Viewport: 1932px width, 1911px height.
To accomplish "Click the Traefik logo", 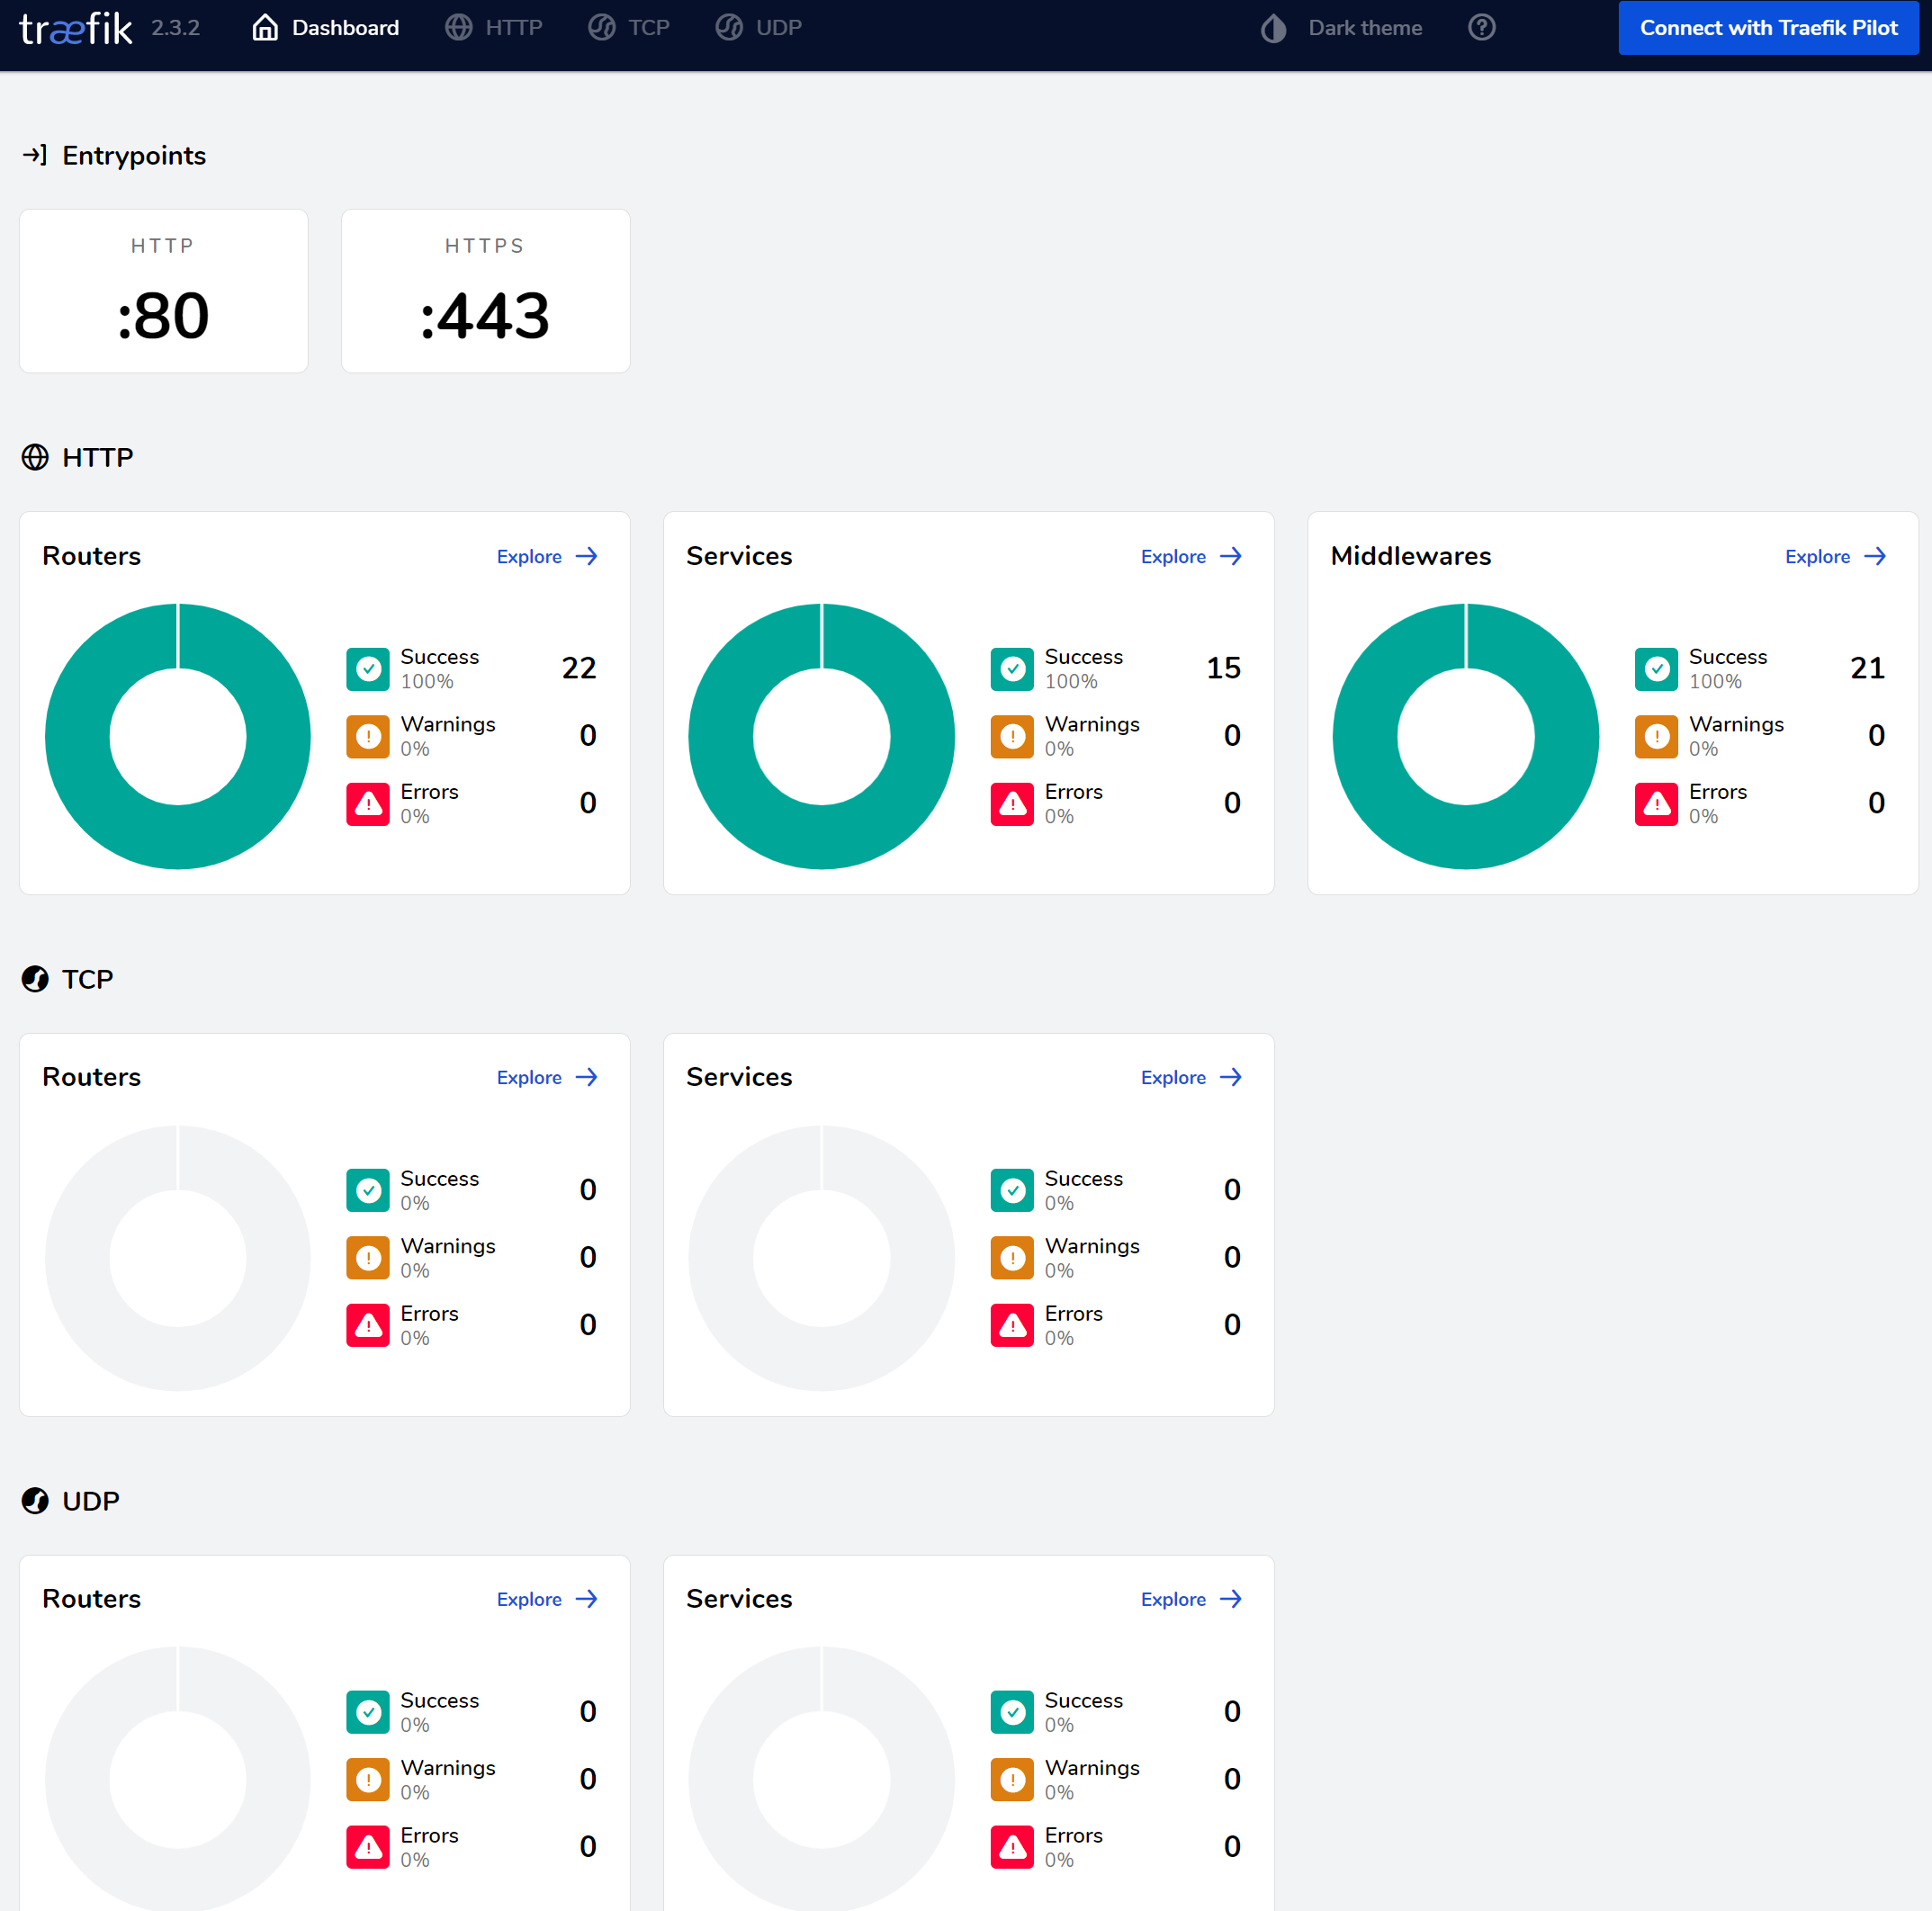I will (76, 28).
